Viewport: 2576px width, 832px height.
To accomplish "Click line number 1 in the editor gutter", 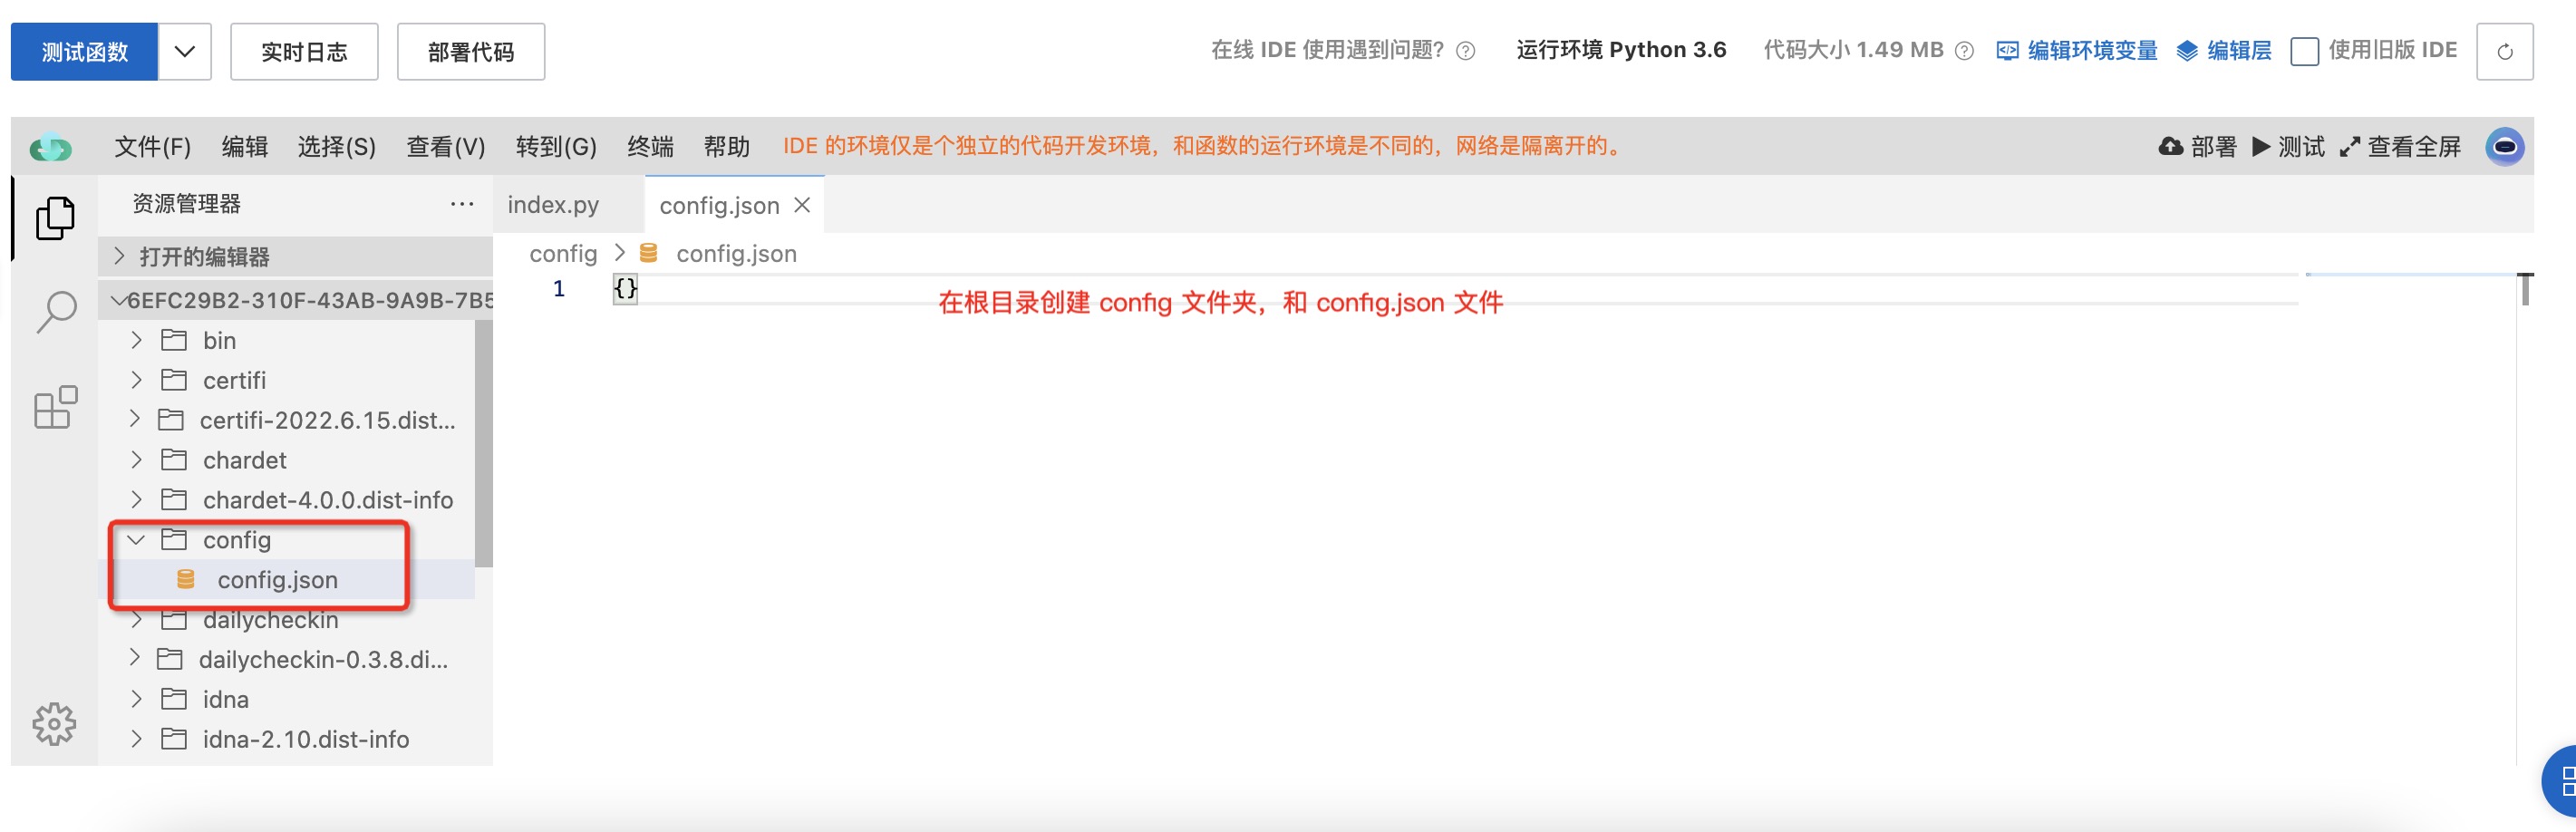I will click(559, 289).
